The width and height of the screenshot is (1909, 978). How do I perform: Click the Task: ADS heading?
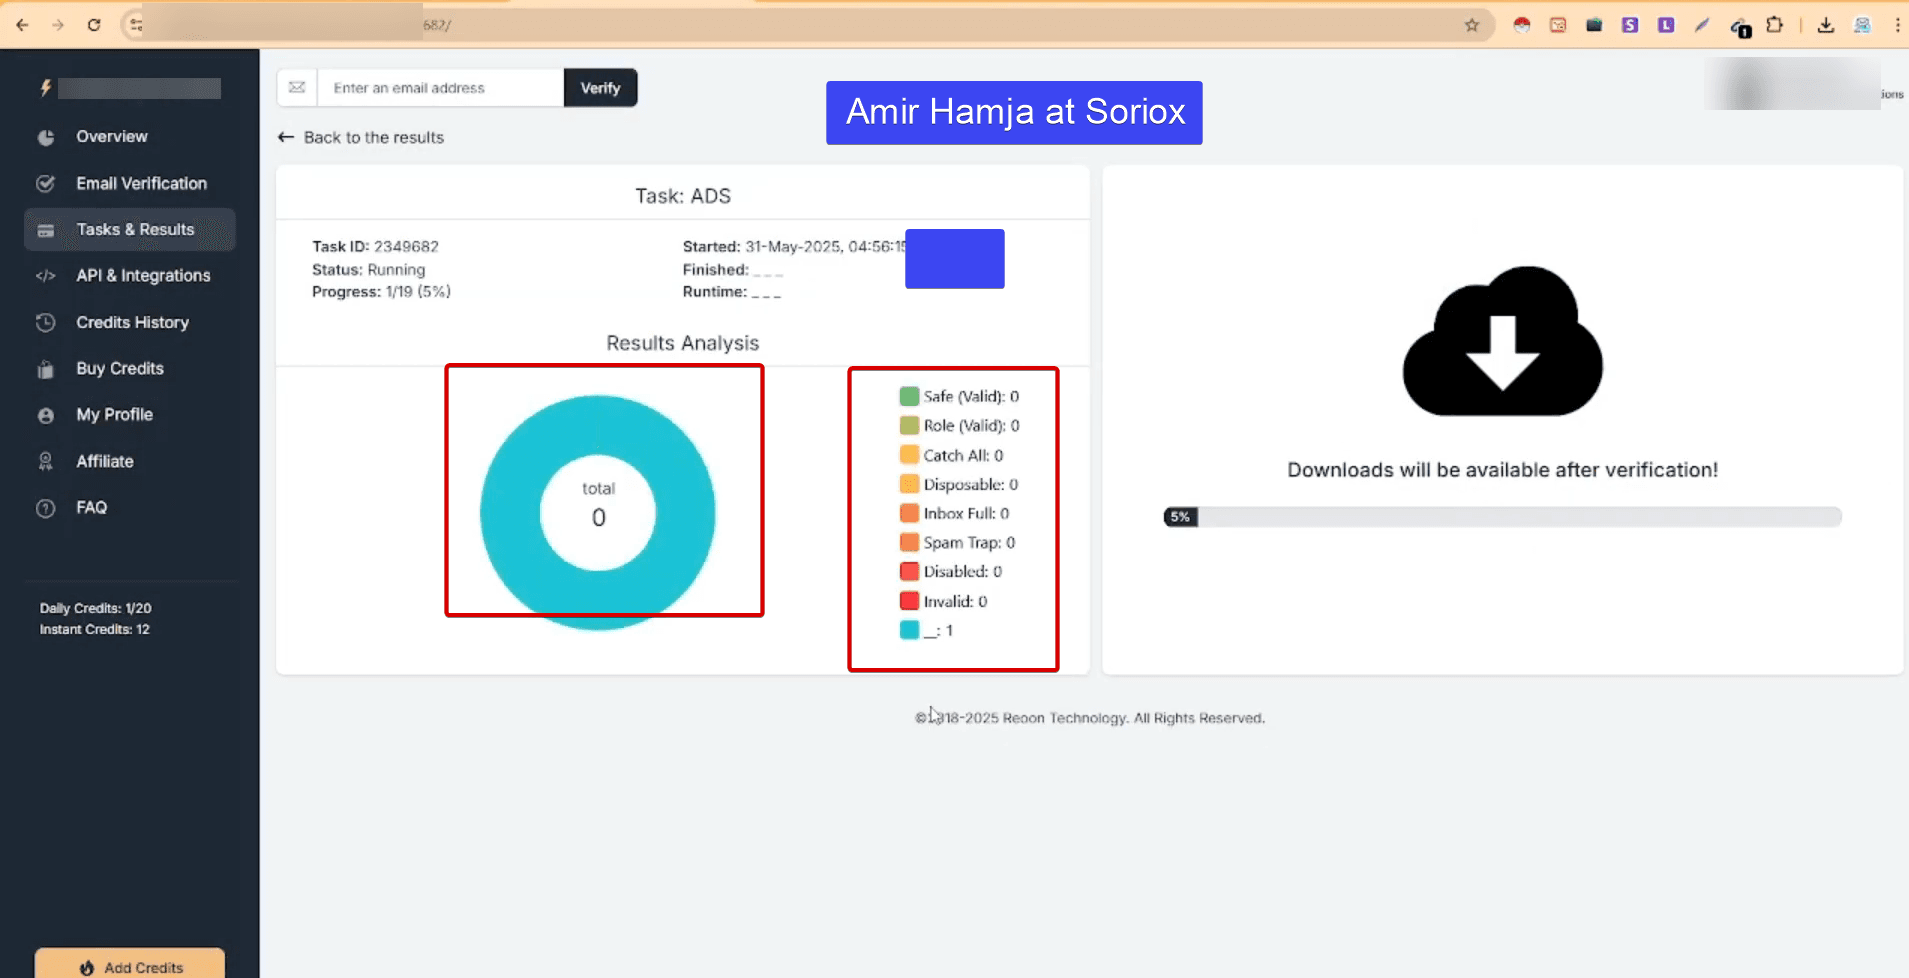683,196
